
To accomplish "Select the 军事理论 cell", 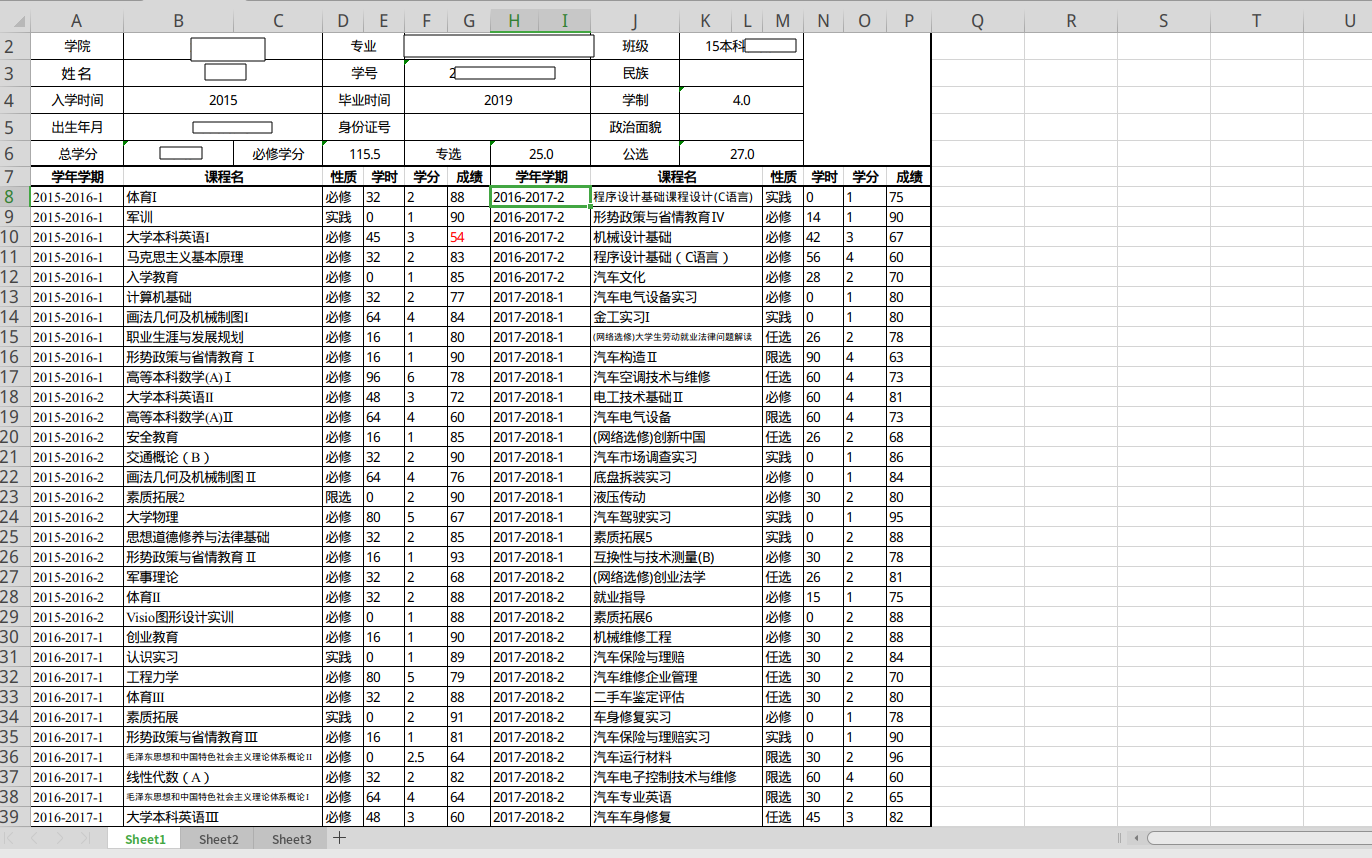I will pos(222,577).
